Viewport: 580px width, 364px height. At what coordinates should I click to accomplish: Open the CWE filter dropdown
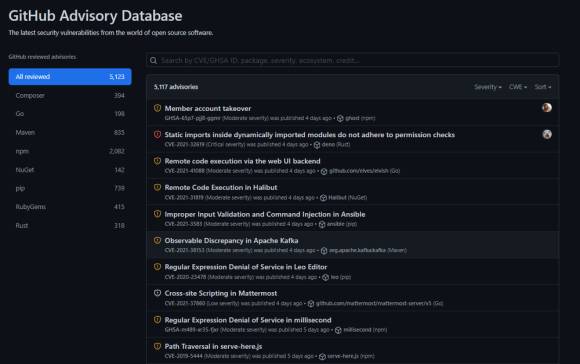pos(518,87)
